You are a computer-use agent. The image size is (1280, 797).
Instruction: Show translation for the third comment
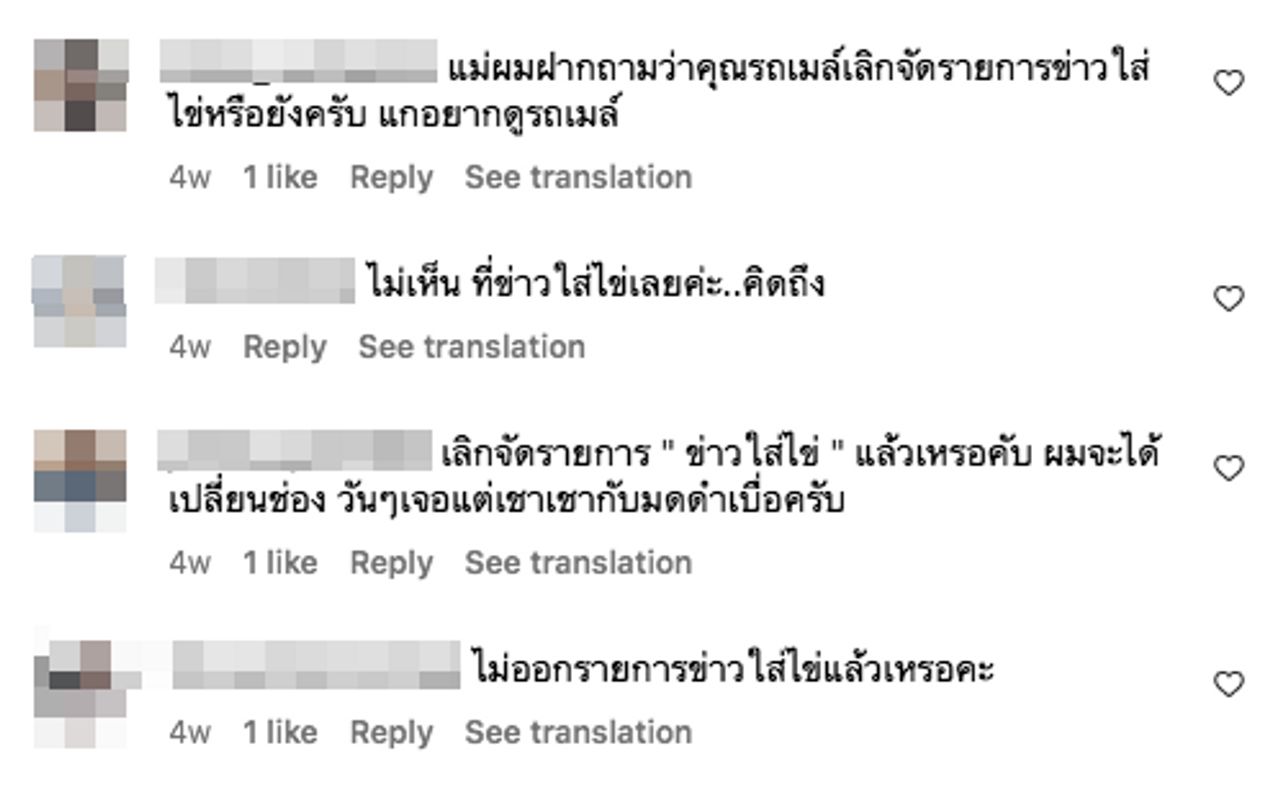point(578,563)
